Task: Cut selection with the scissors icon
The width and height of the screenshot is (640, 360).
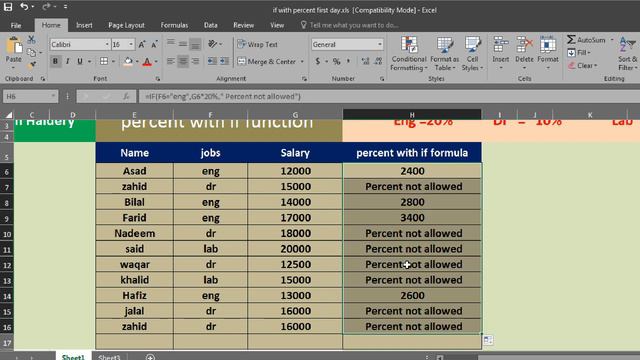Action: pyautogui.click(x=31, y=40)
